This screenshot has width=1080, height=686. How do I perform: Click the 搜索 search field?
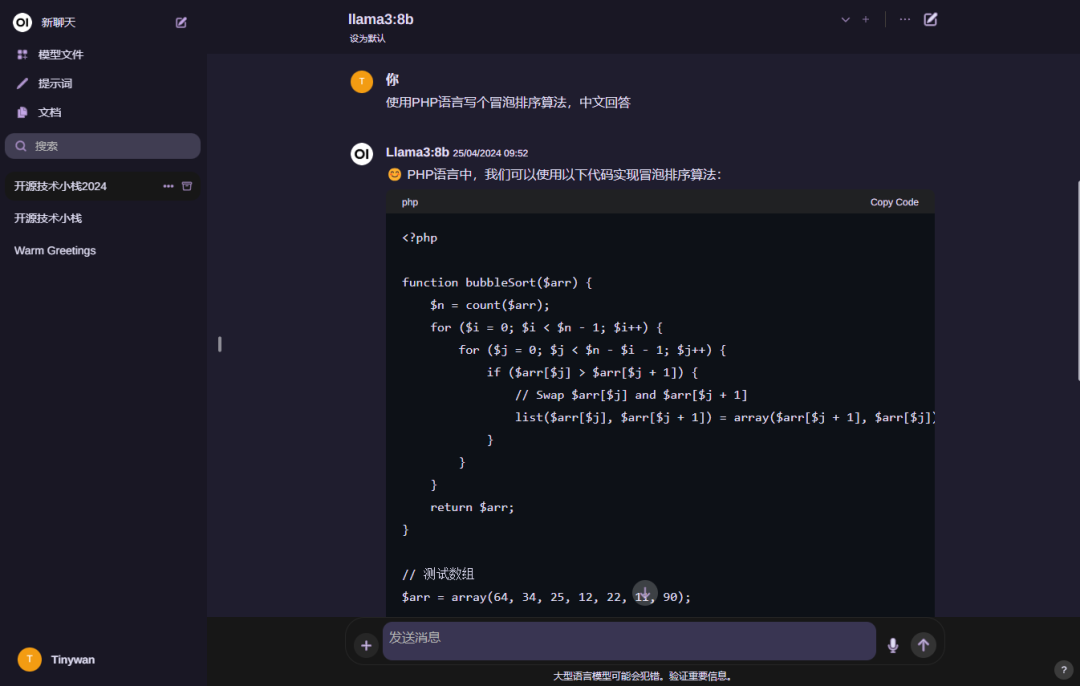click(103, 146)
